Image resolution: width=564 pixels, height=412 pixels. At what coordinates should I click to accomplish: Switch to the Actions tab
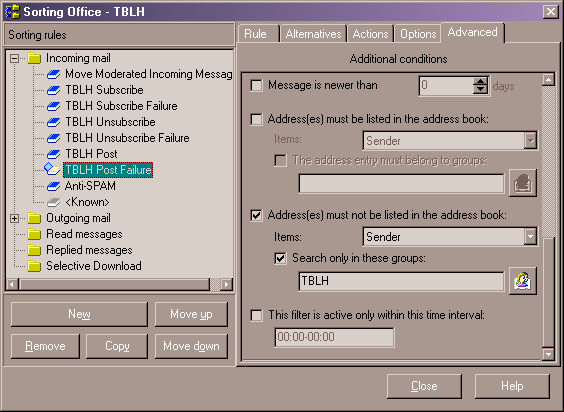[370, 34]
